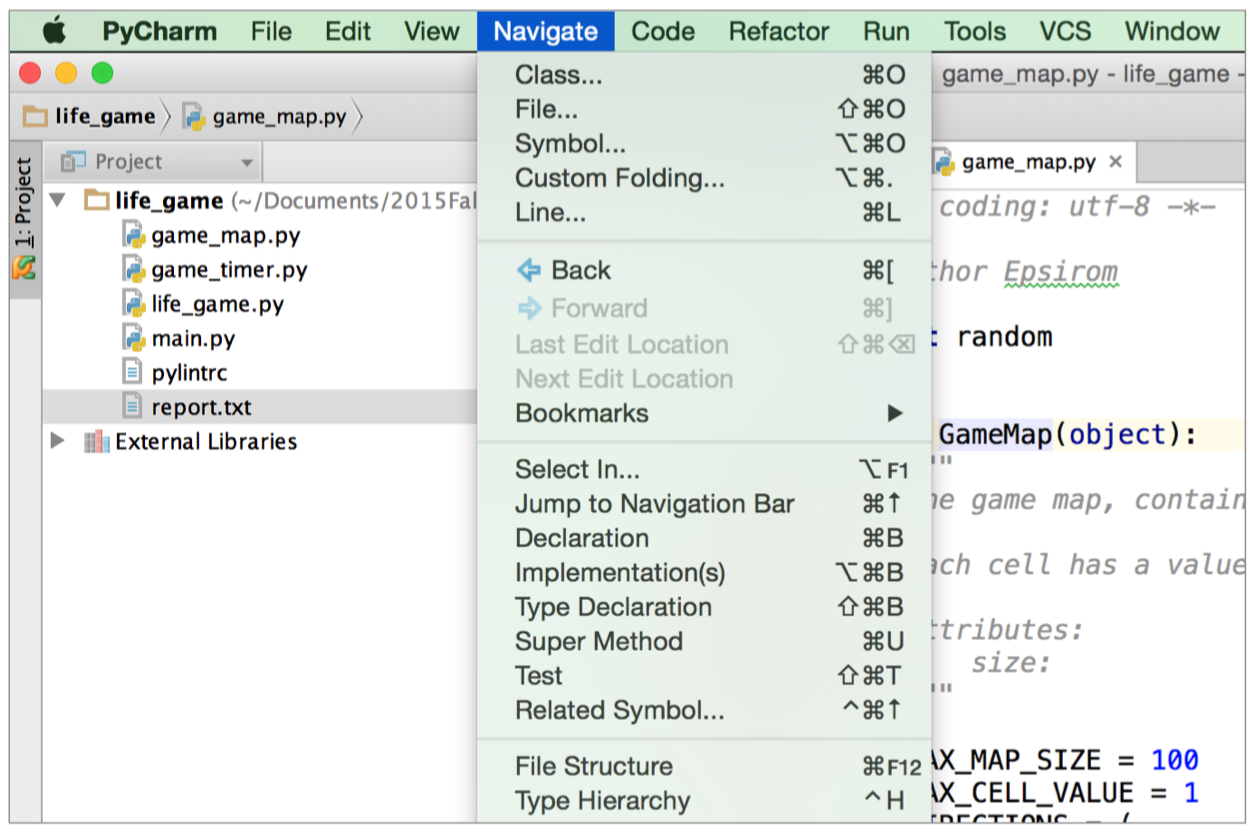The image size is (1258, 834).
Task: Choose Related Symbol... menu item
Action: 704,710
